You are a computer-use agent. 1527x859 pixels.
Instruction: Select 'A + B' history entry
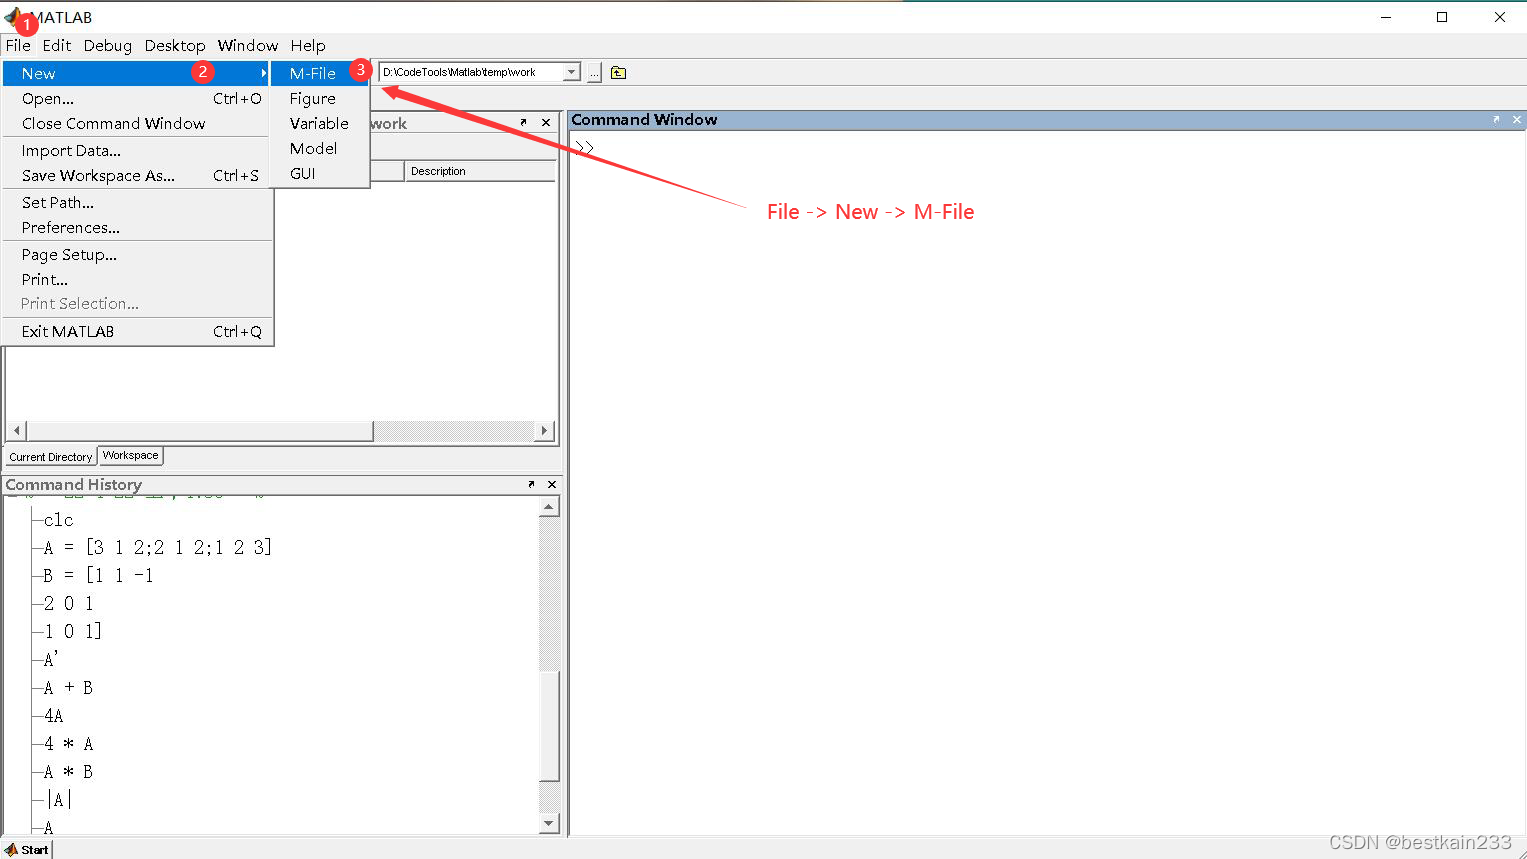pyautogui.click(x=69, y=687)
